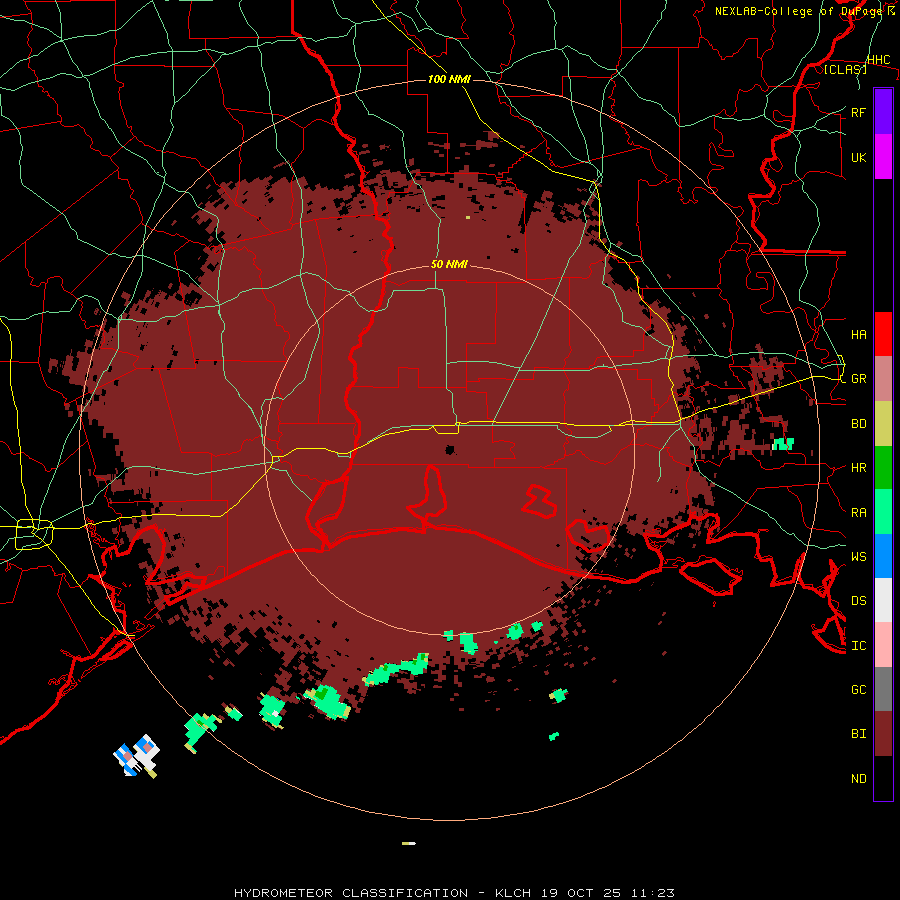Click the [CLAS] label

pos(845,69)
